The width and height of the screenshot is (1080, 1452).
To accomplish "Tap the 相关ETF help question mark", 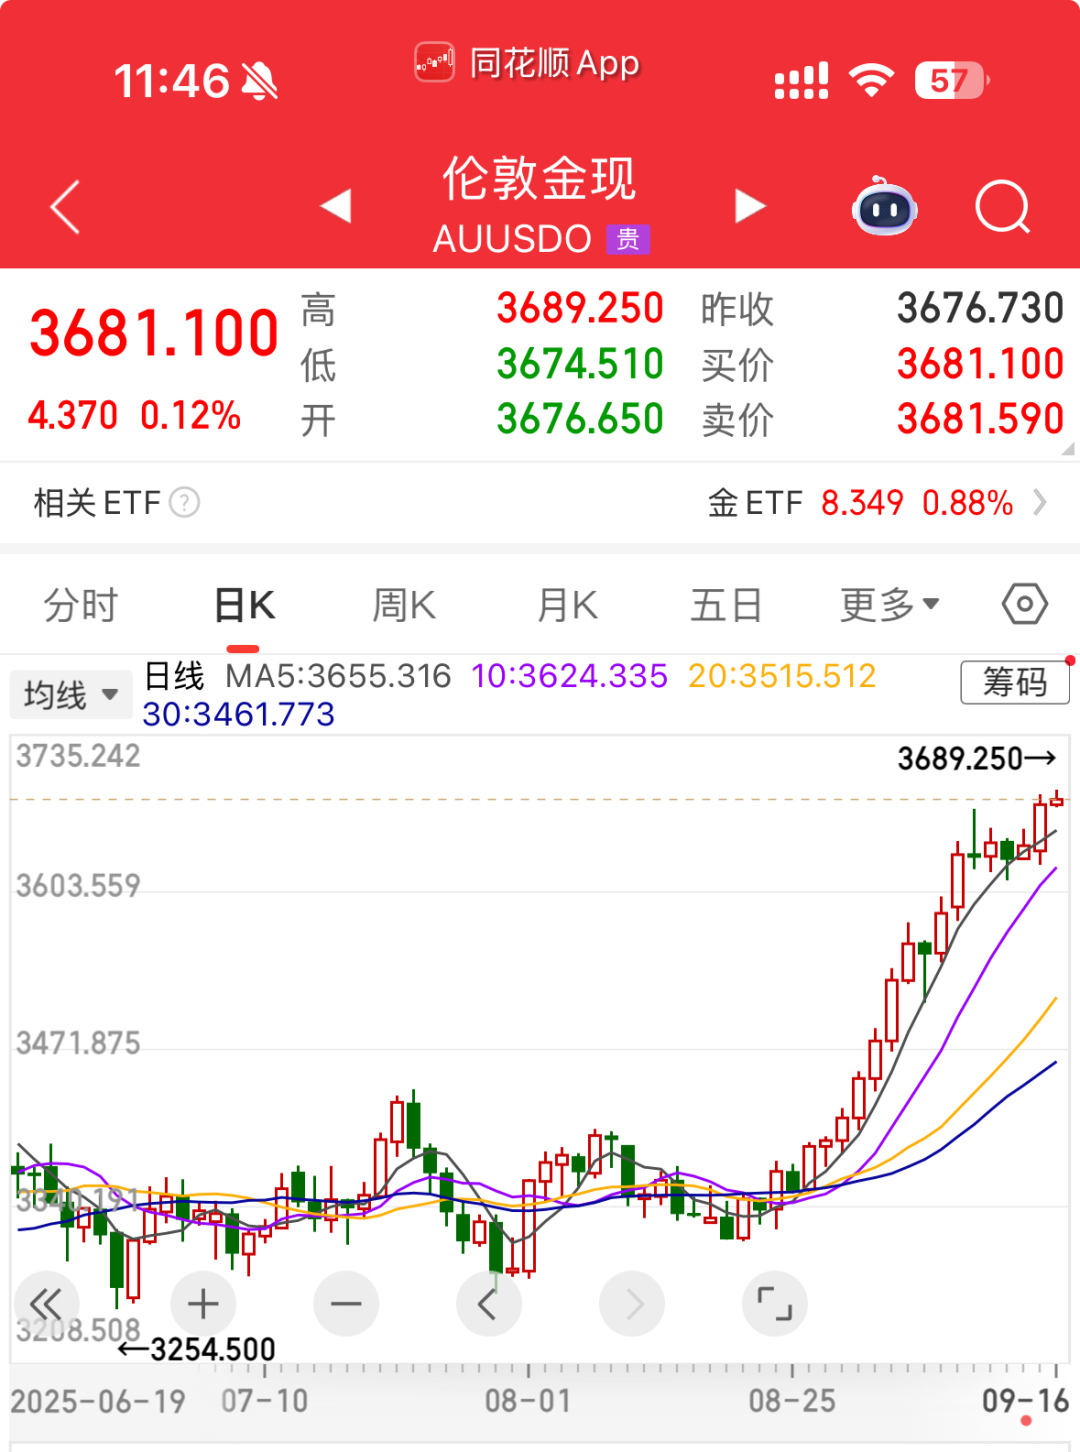I will point(185,502).
